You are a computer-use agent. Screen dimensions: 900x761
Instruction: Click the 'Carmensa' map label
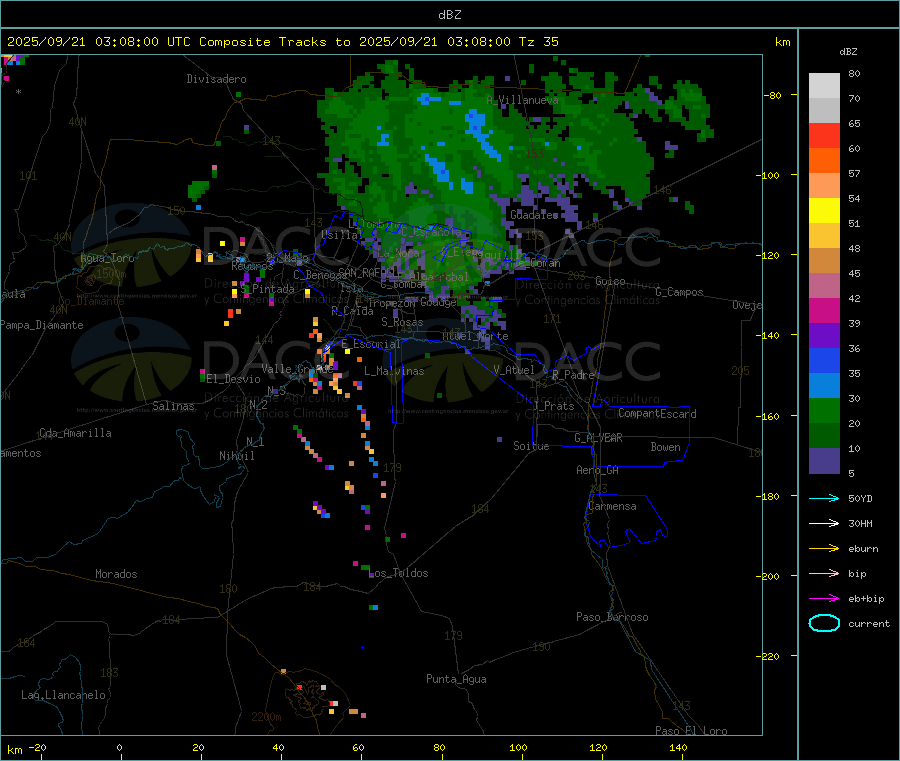tap(612, 506)
